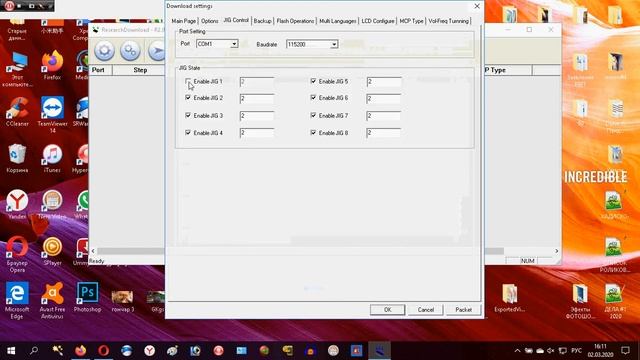The image size is (640, 360).
Task: Click the Cancel button
Action: tap(426, 310)
